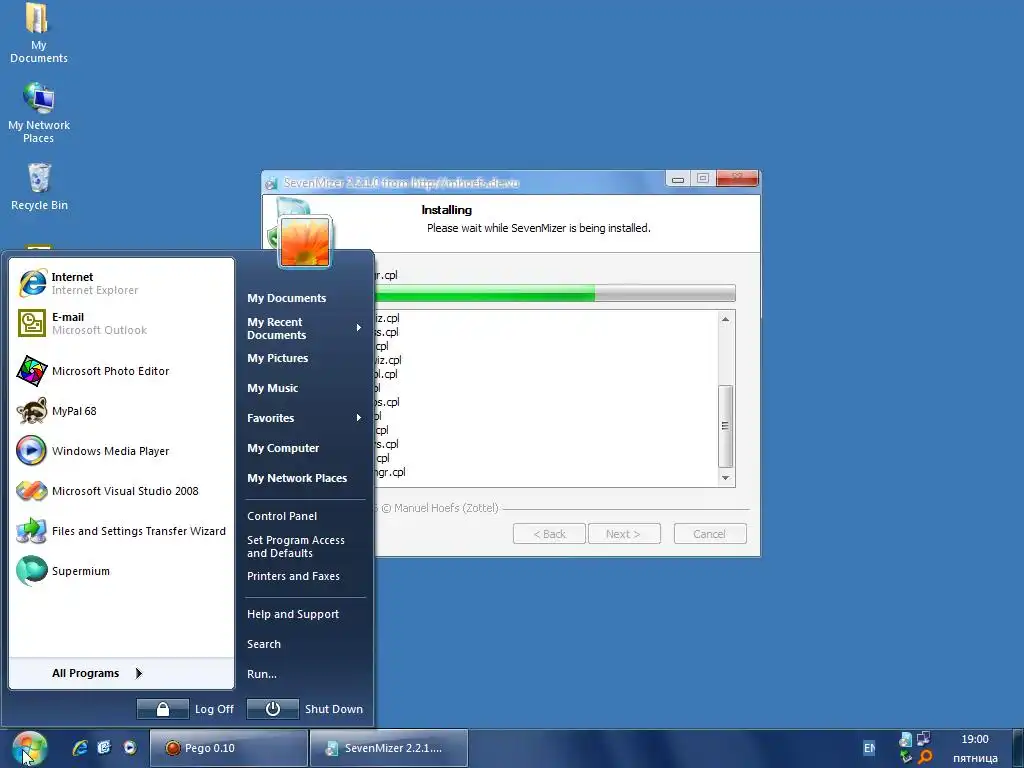The height and width of the screenshot is (768, 1024).
Task: Click Next button in SevenMizer installer
Action: tap(624, 534)
